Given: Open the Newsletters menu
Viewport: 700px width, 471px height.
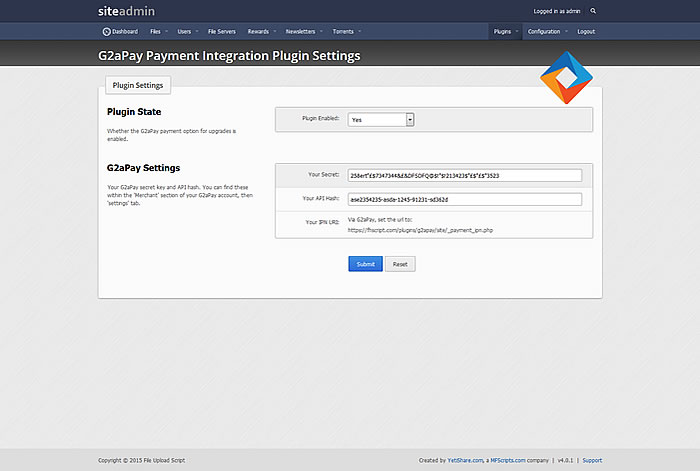Looking at the screenshot, I should 304,32.
